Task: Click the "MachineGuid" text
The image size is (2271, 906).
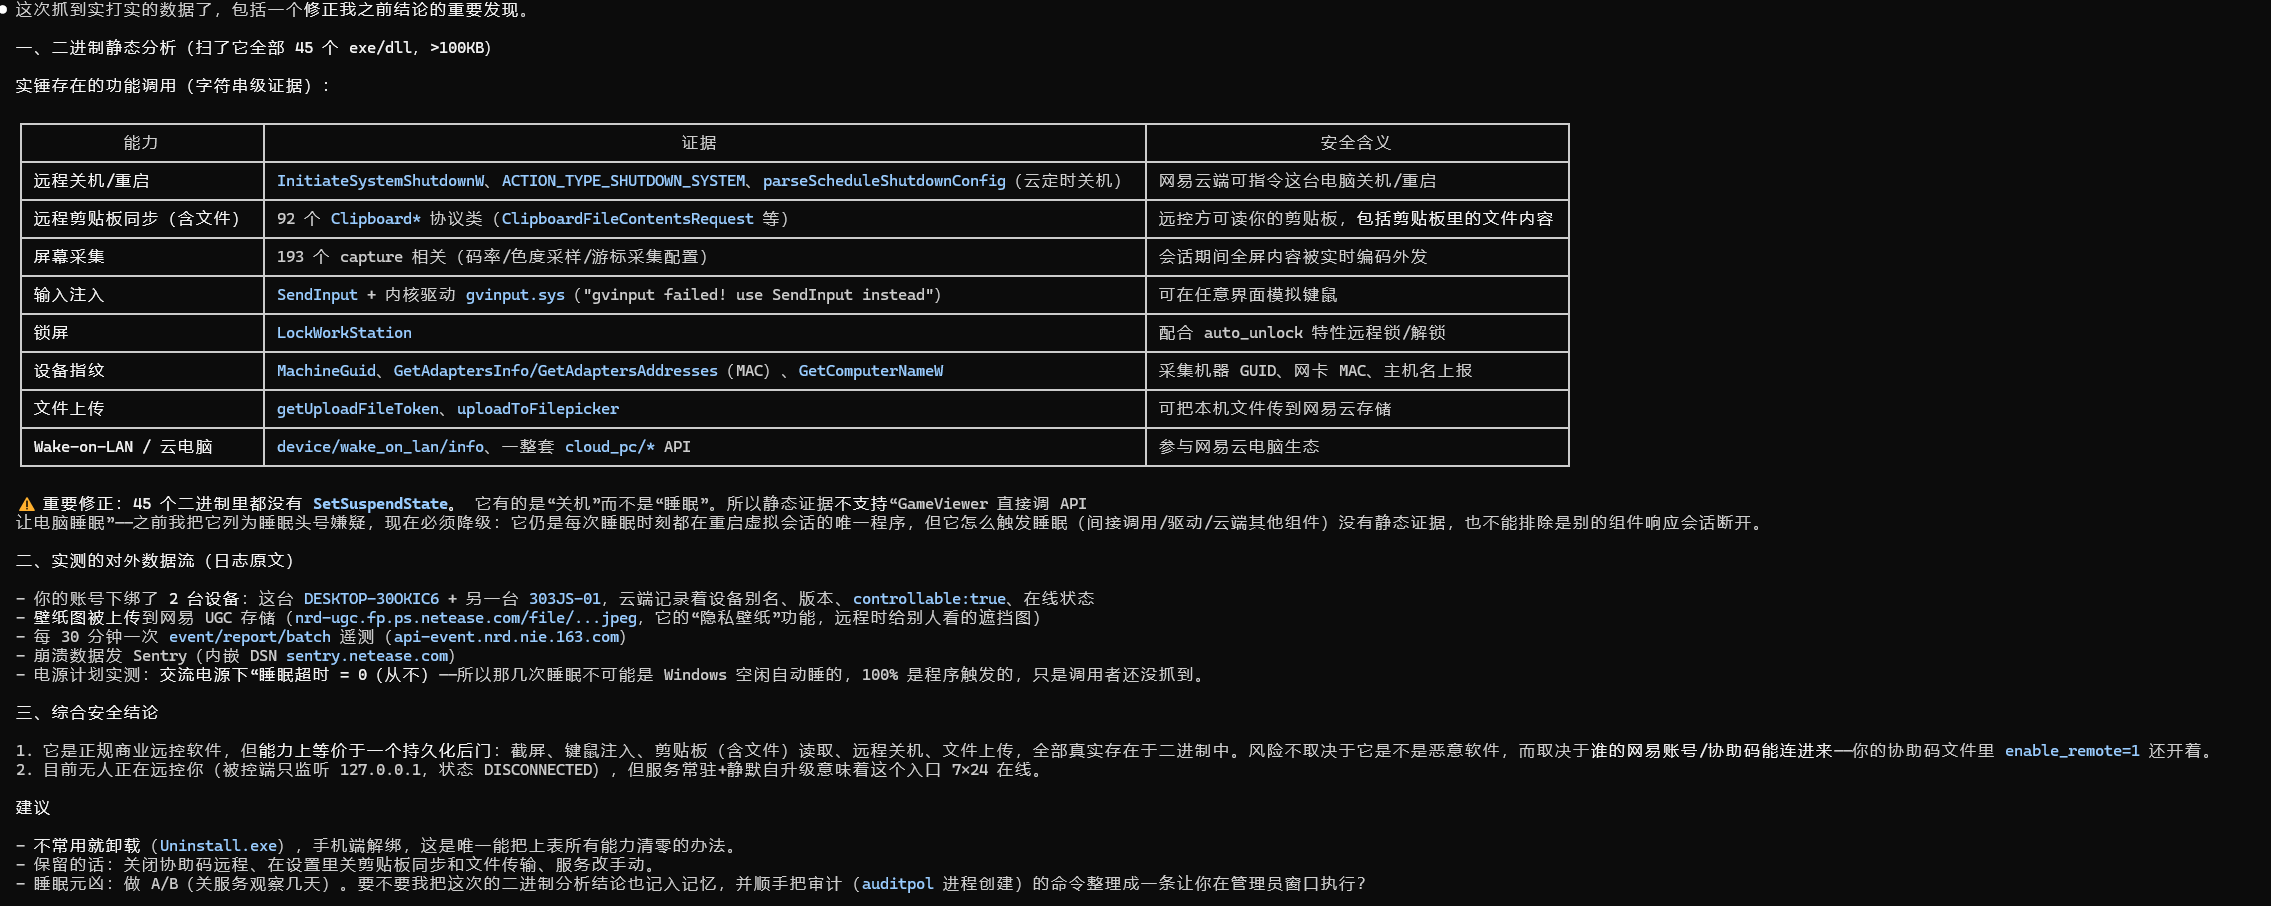Action: pyautogui.click(x=326, y=371)
